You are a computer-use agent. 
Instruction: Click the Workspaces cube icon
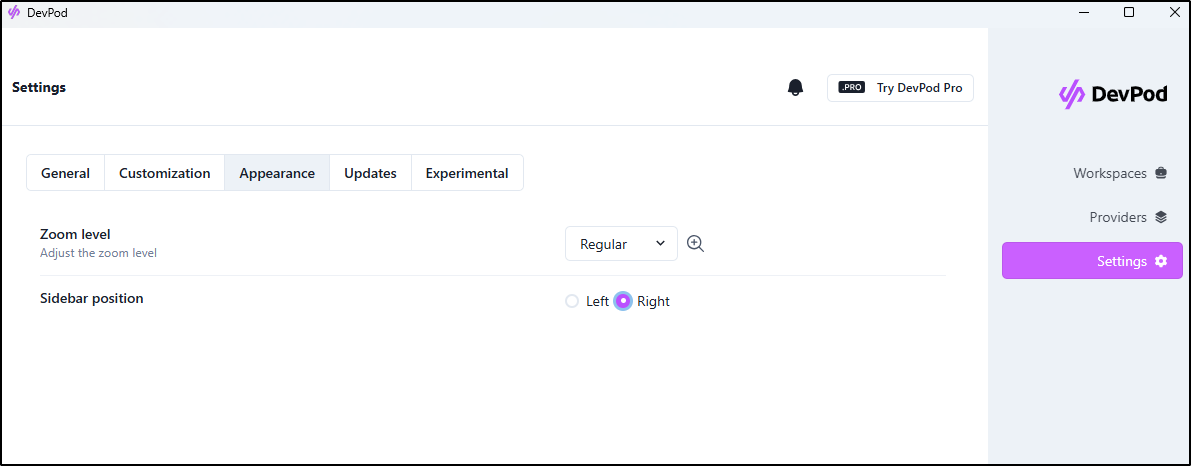pos(1161,173)
